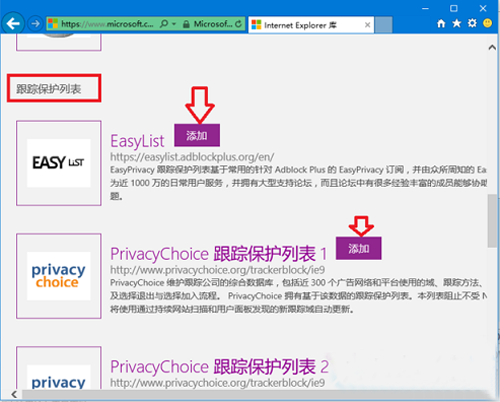Click the EasyList logo thumbnail
The height and width of the screenshot is (402, 500).
pyautogui.click(x=59, y=163)
